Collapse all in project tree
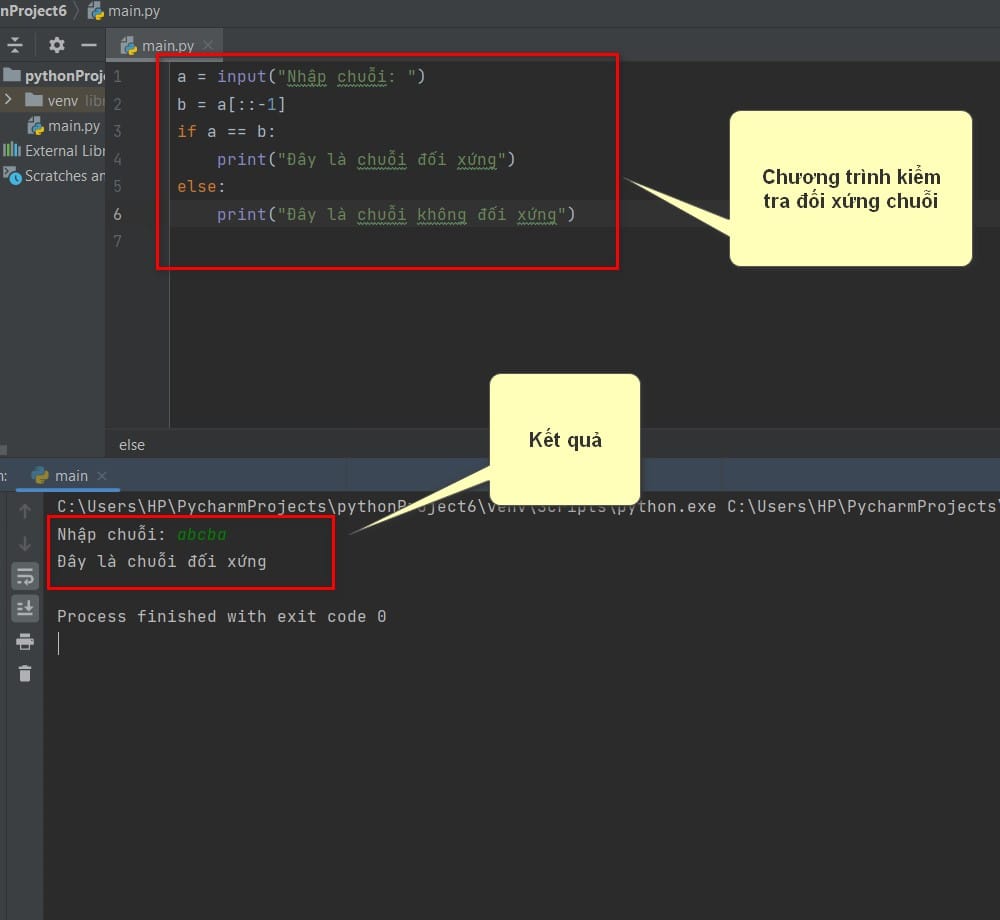Viewport: 1000px width, 920px height. click(15, 45)
